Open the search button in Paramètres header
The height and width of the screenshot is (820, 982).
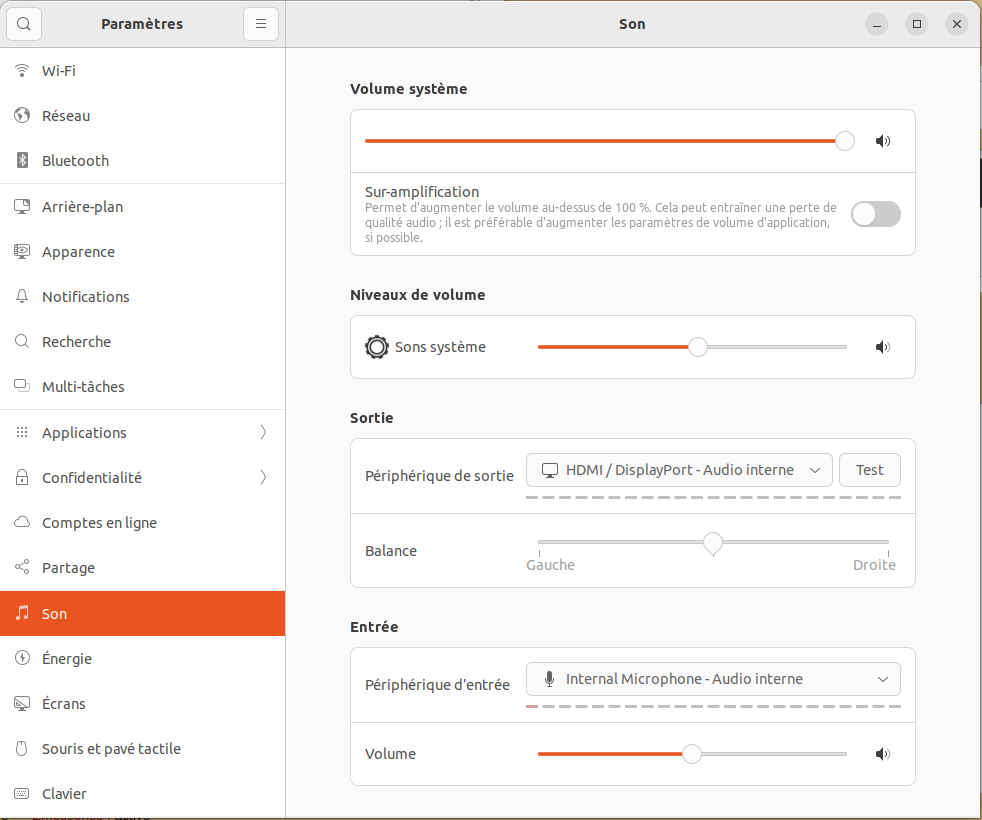pos(24,24)
